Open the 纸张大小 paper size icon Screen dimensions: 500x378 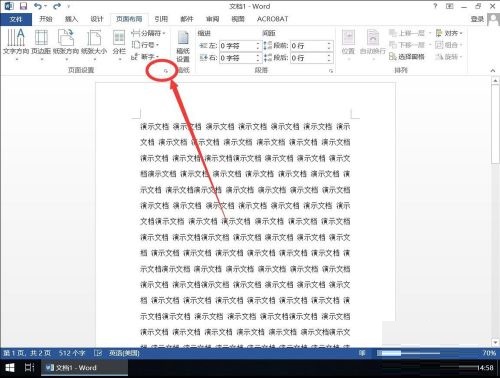pyautogui.click(x=94, y=43)
